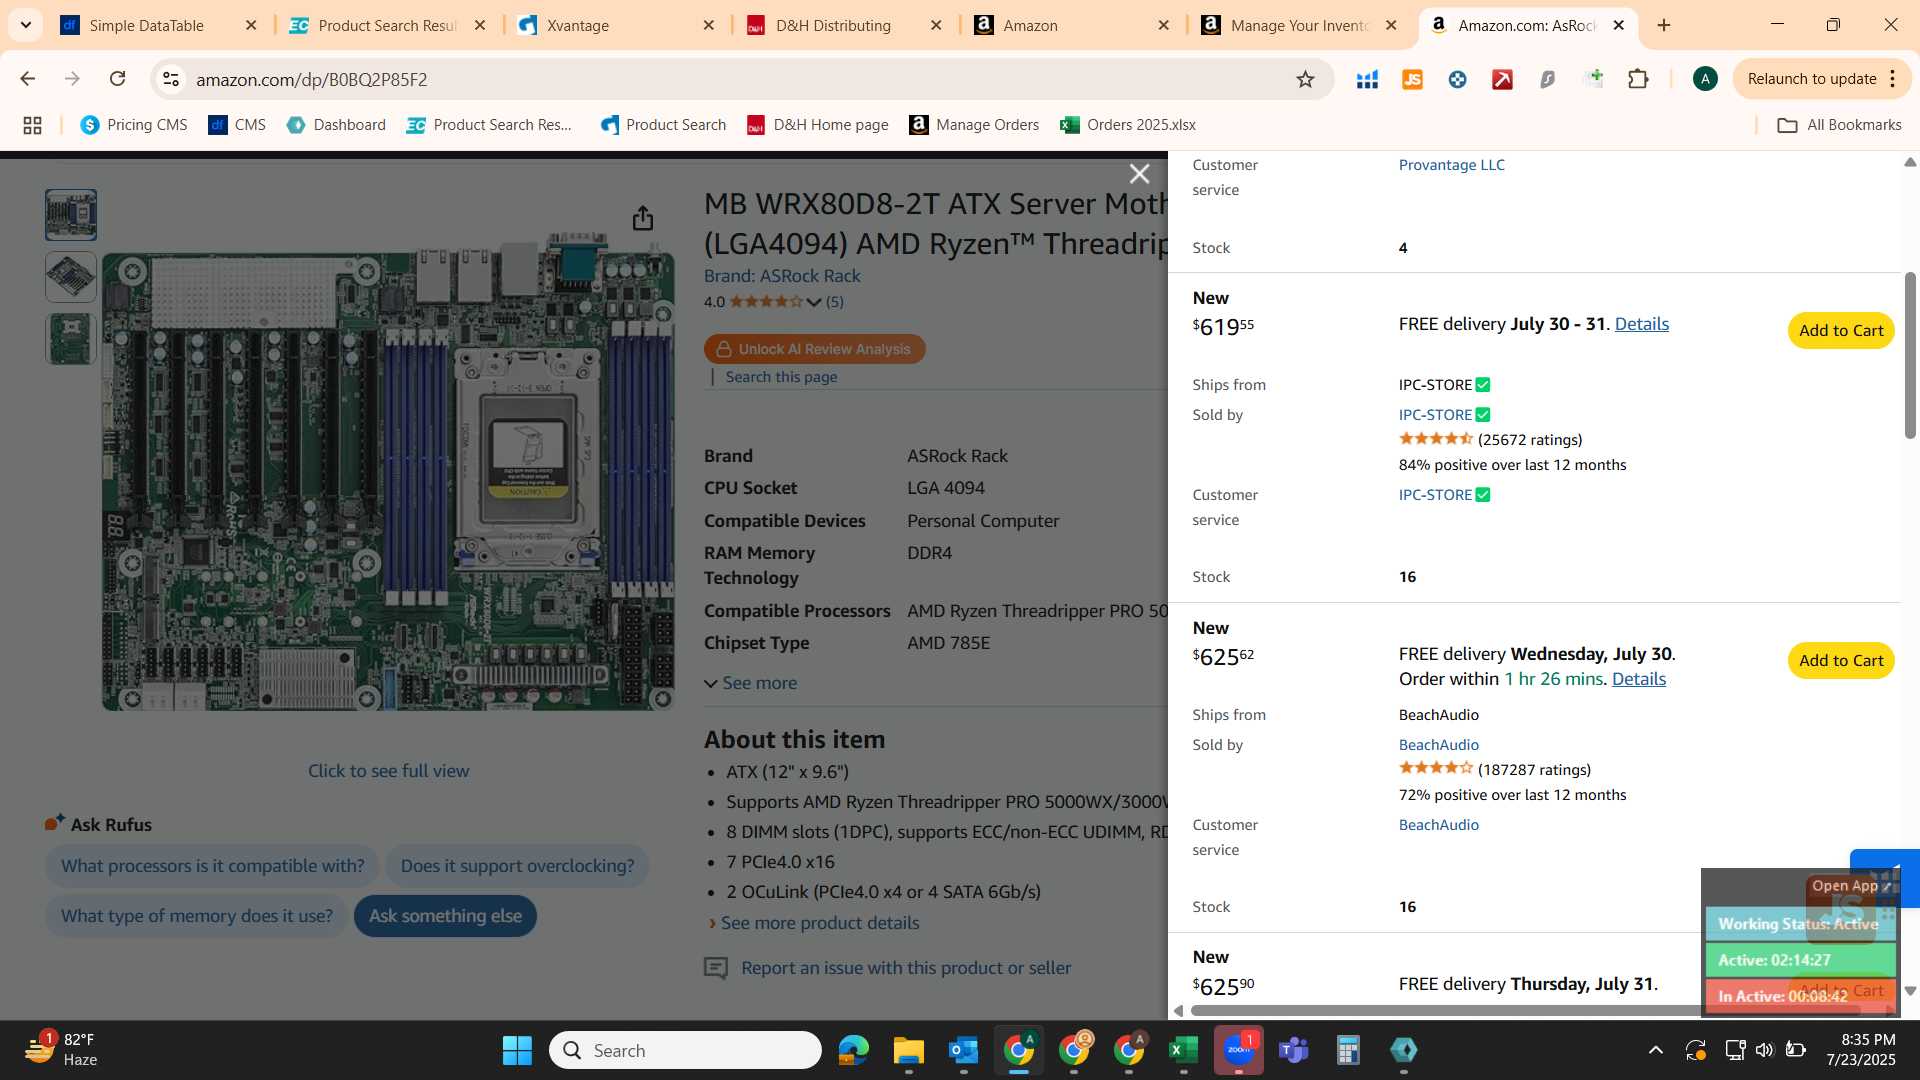
Task: Open File Explorer from taskbar
Action: pos(908,1050)
